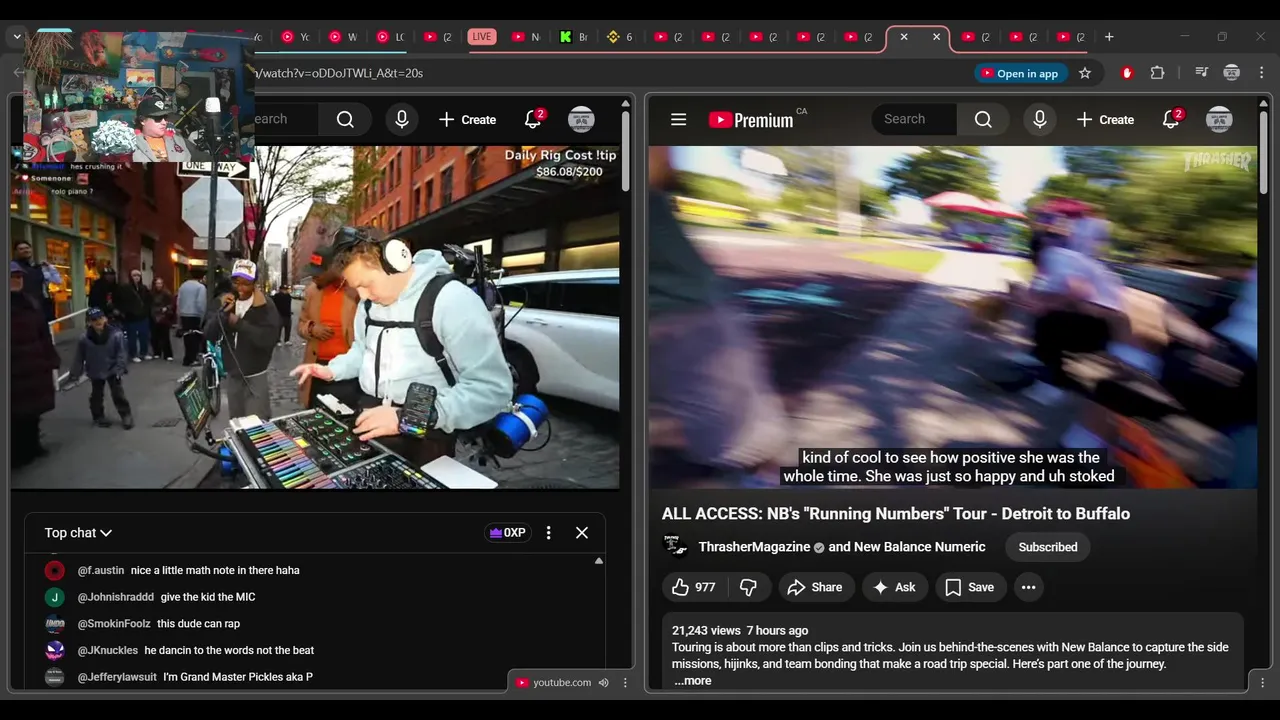Open three-dot menu on youtube.com overlay
This screenshot has height=720, width=1280.
pyautogui.click(x=625, y=683)
